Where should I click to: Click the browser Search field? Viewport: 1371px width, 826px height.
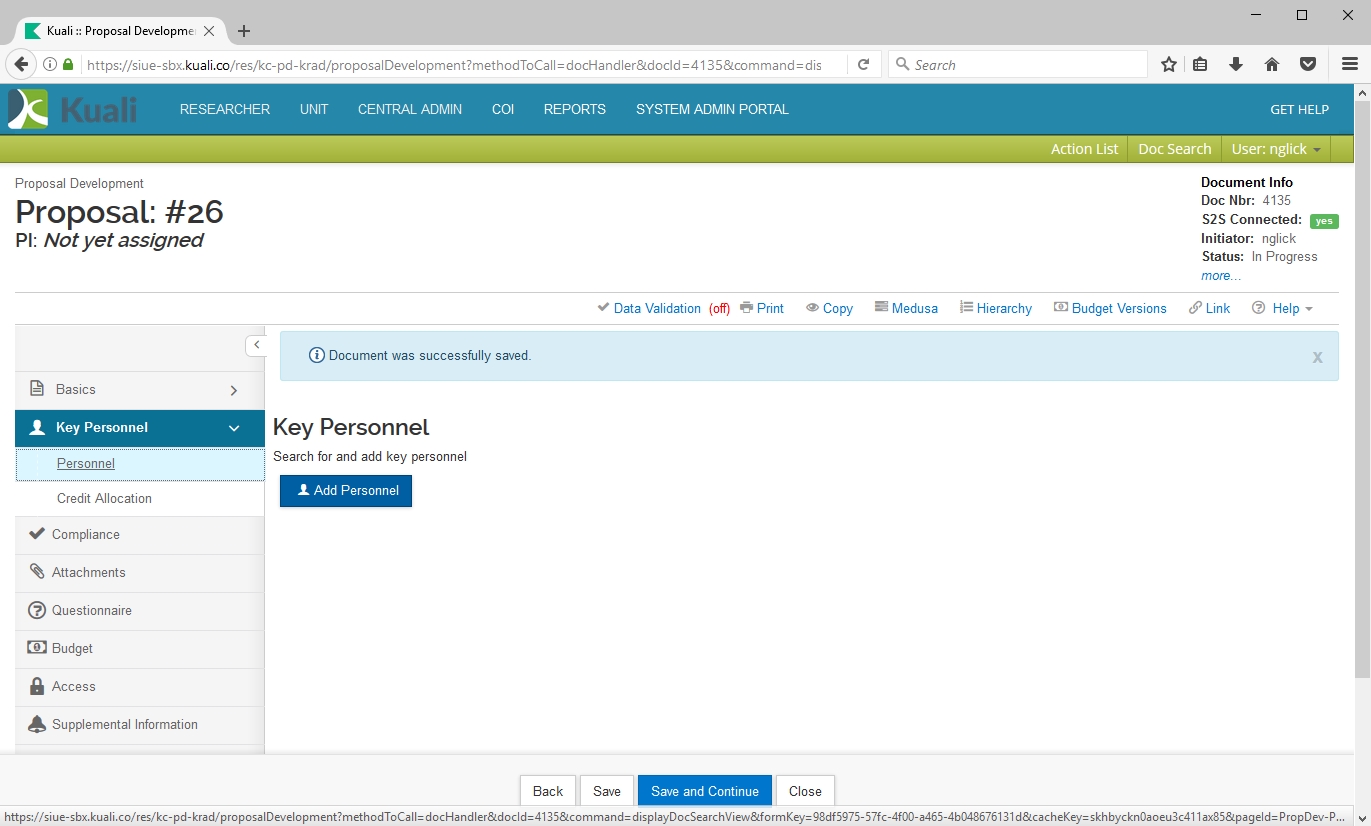tap(1020, 65)
